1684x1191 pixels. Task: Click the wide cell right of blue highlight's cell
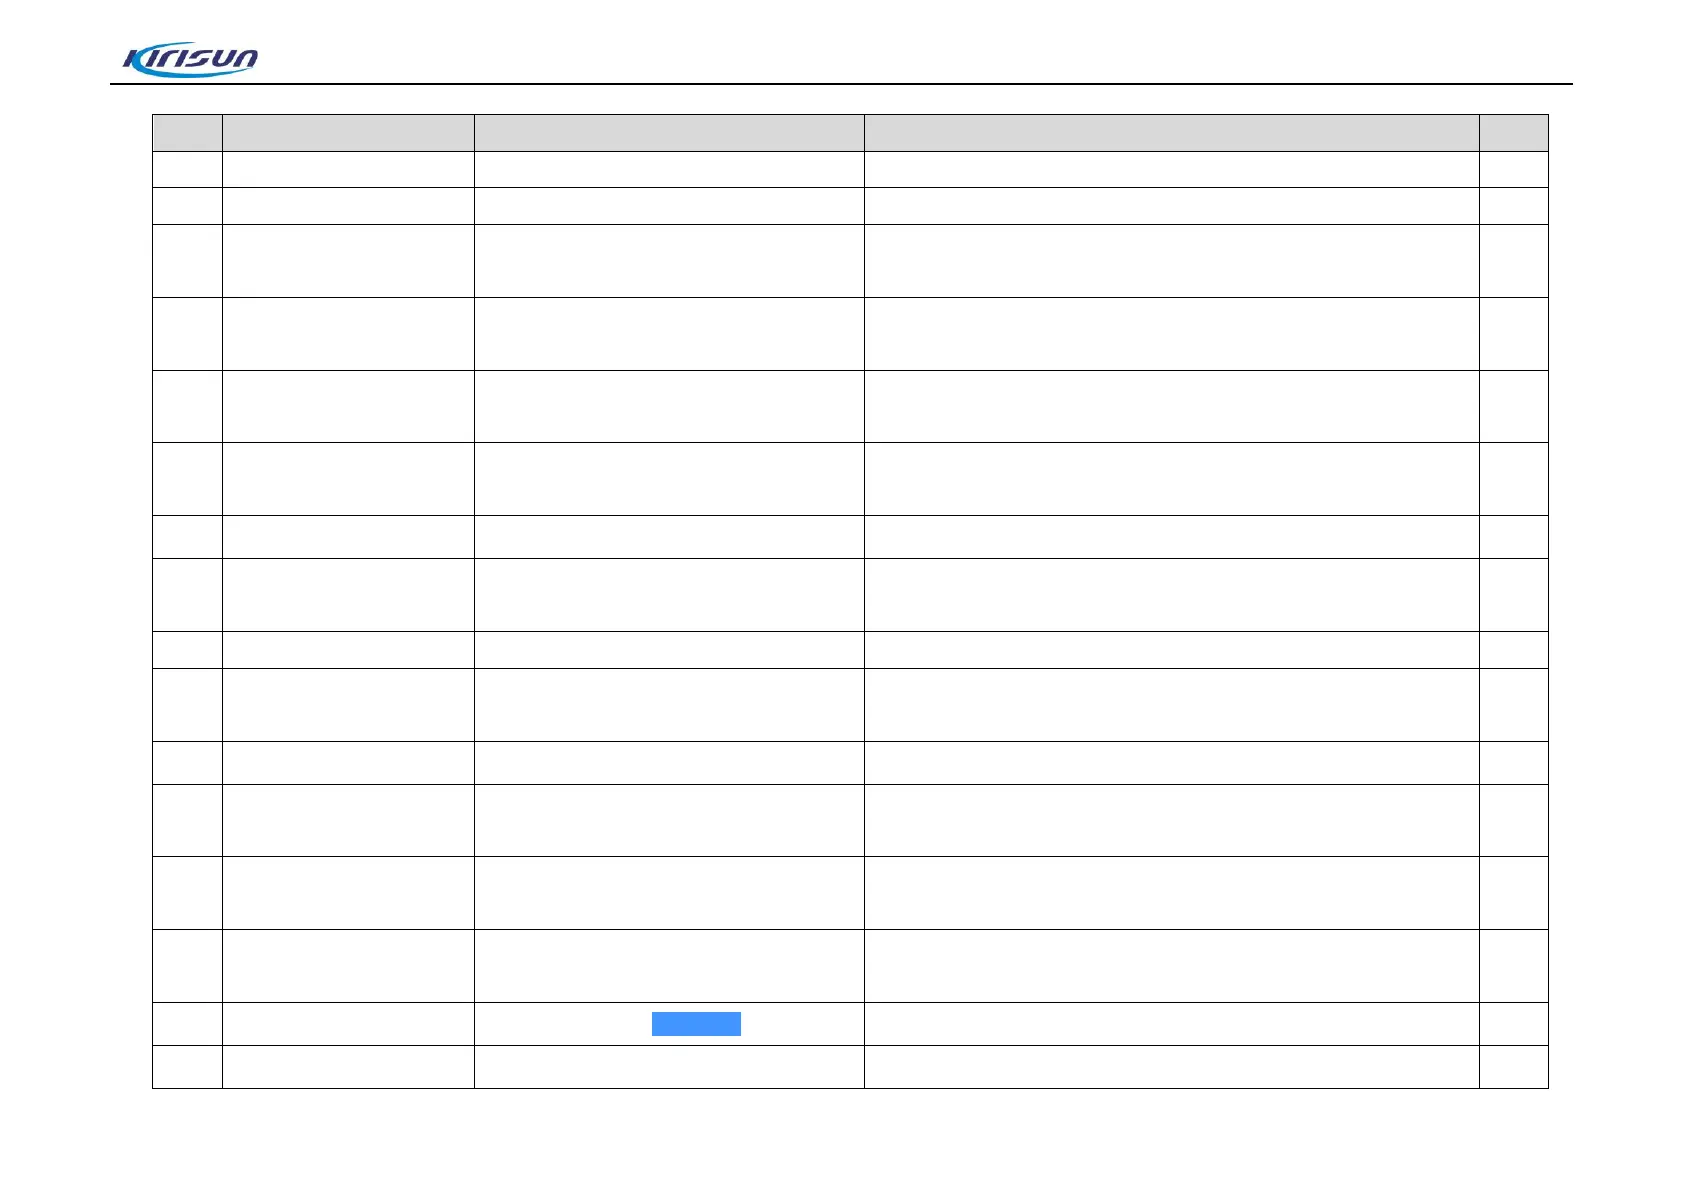click(1171, 1024)
